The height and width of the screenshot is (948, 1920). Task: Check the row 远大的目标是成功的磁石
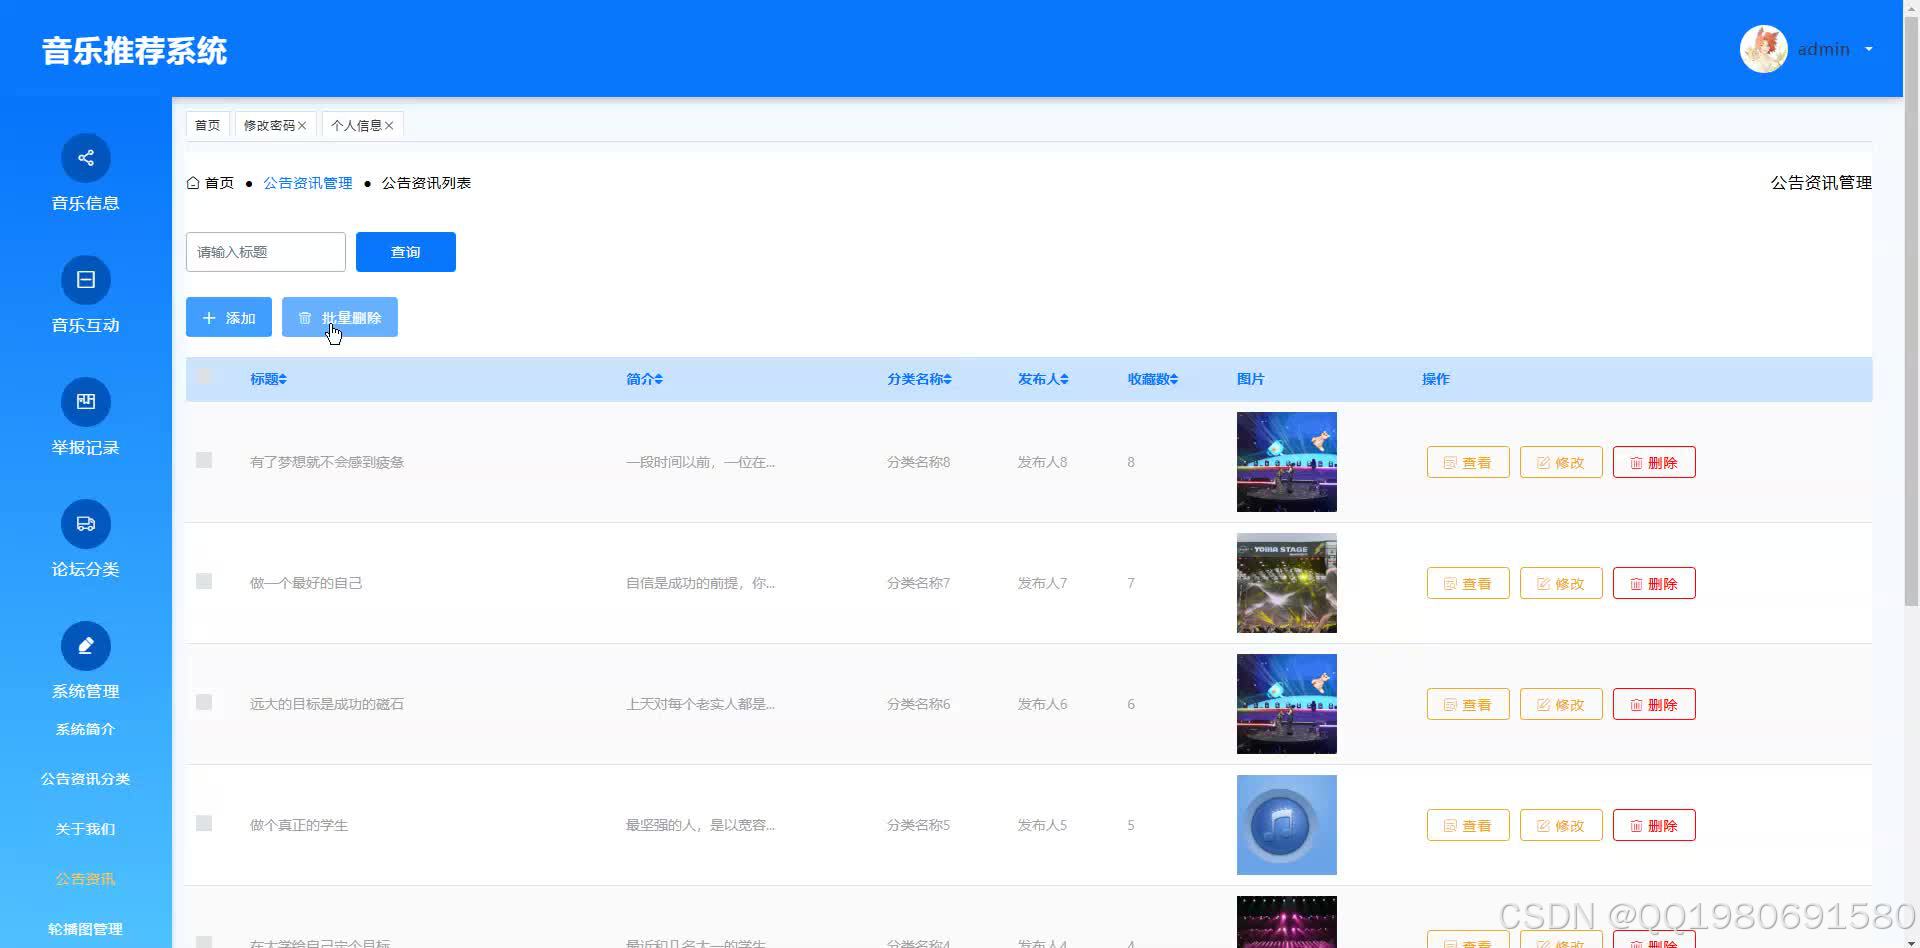(x=204, y=702)
